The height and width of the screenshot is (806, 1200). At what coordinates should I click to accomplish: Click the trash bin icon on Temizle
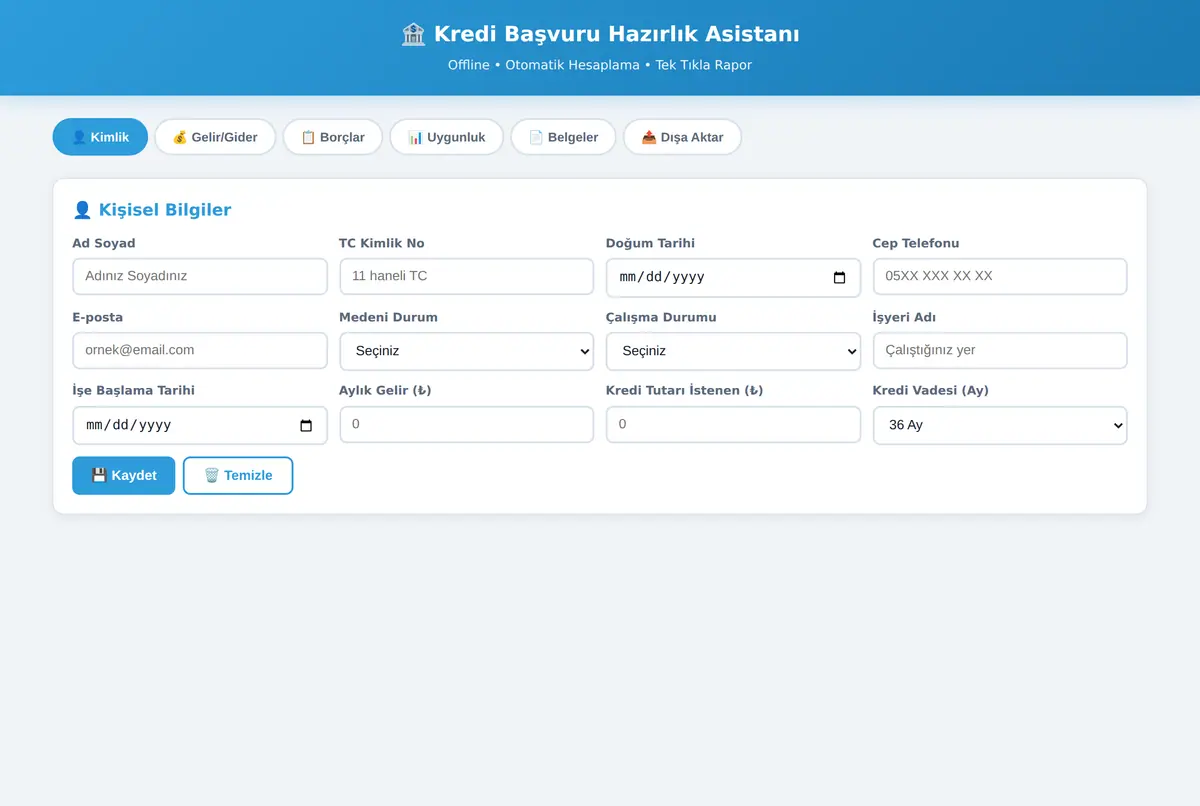pos(211,475)
